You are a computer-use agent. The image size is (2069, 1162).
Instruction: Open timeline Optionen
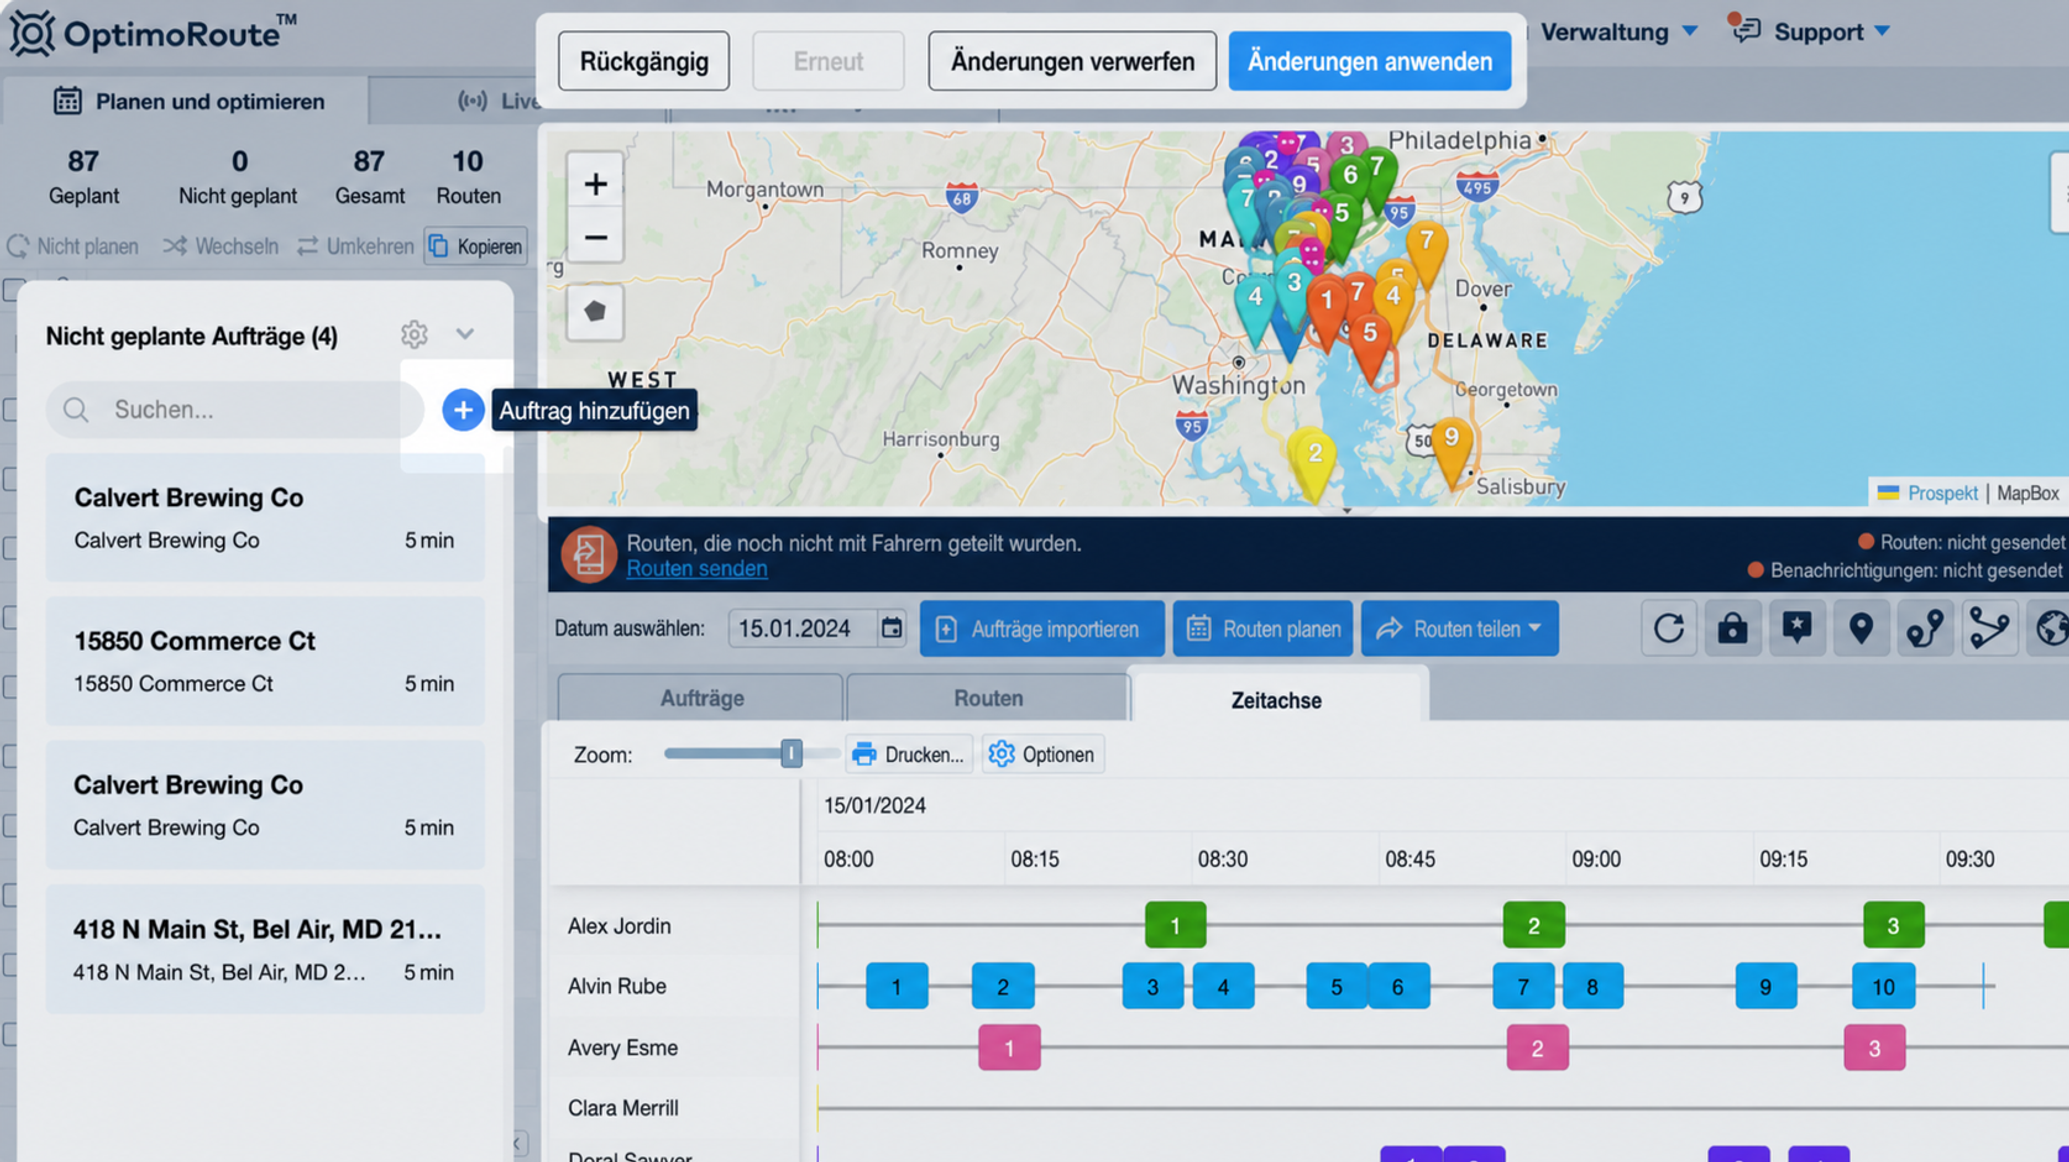(x=1042, y=754)
